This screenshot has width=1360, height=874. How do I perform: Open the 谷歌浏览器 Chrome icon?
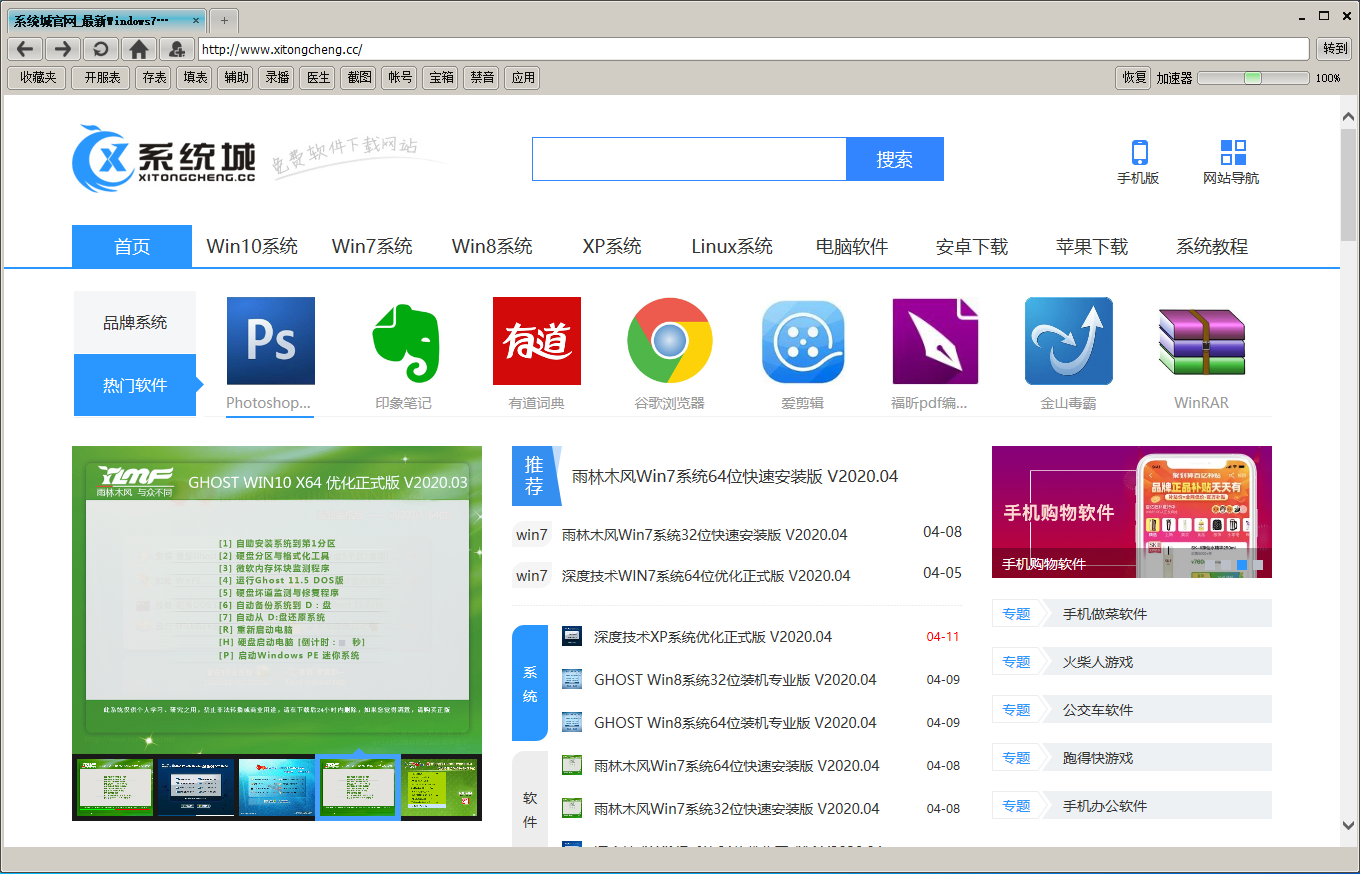(x=670, y=341)
